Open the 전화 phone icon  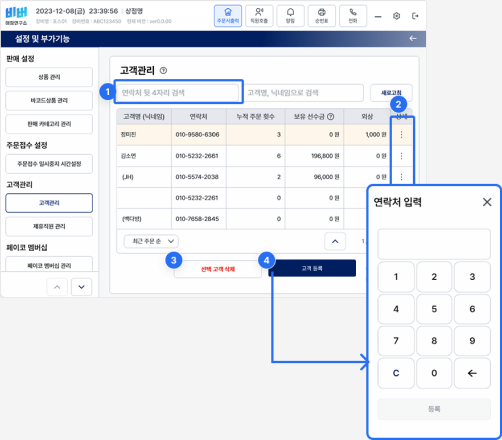click(353, 16)
